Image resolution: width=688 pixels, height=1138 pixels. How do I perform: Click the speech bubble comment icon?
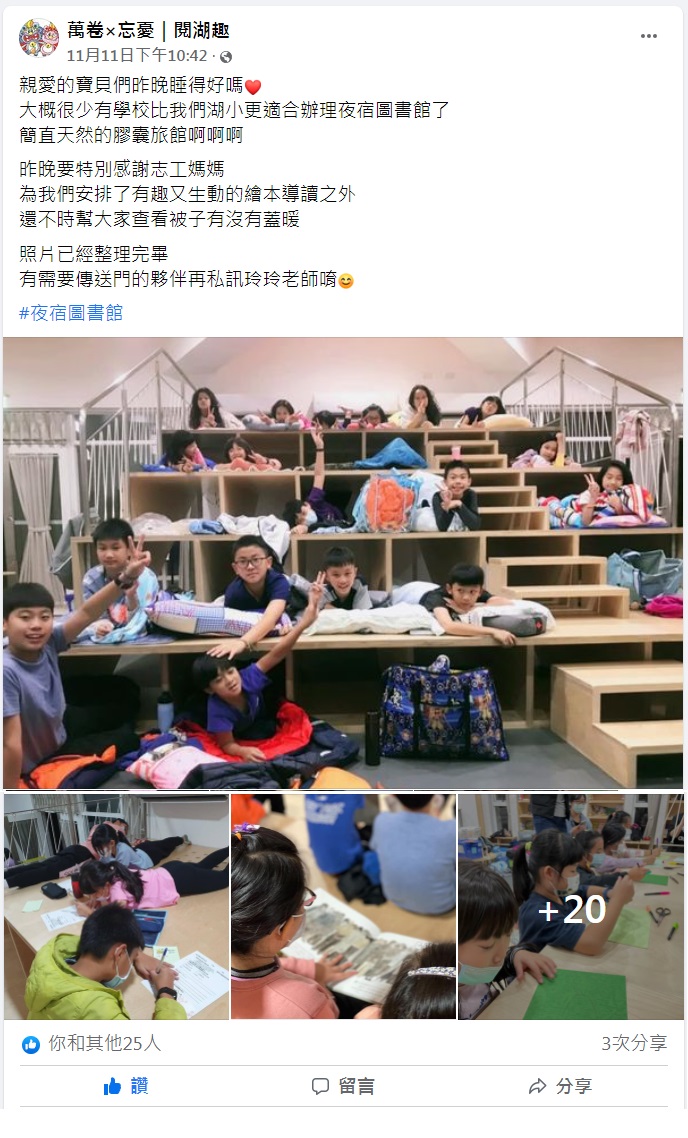coord(320,1086)
